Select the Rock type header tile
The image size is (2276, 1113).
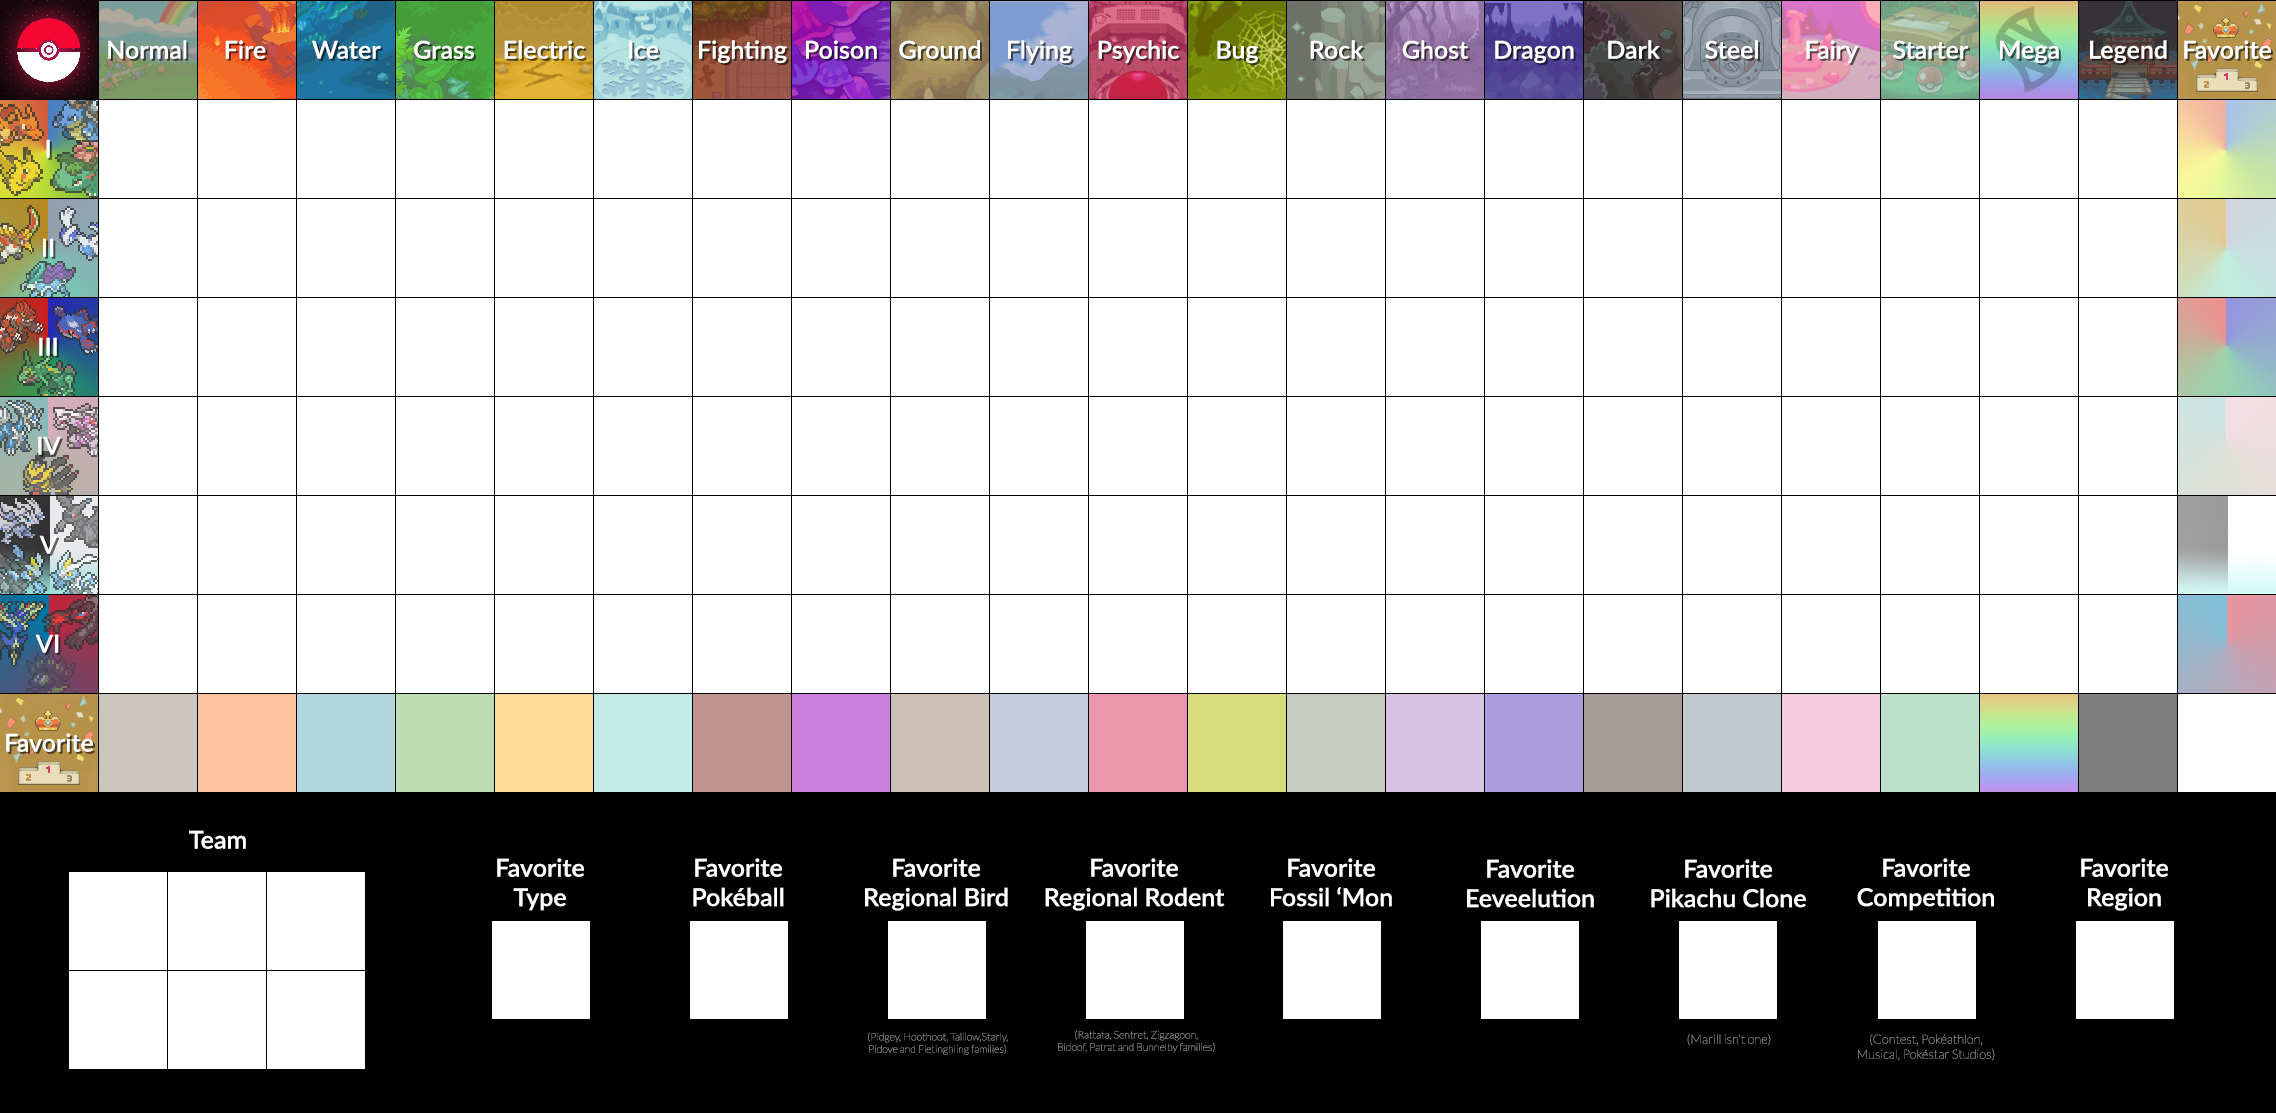[1336, 50]
